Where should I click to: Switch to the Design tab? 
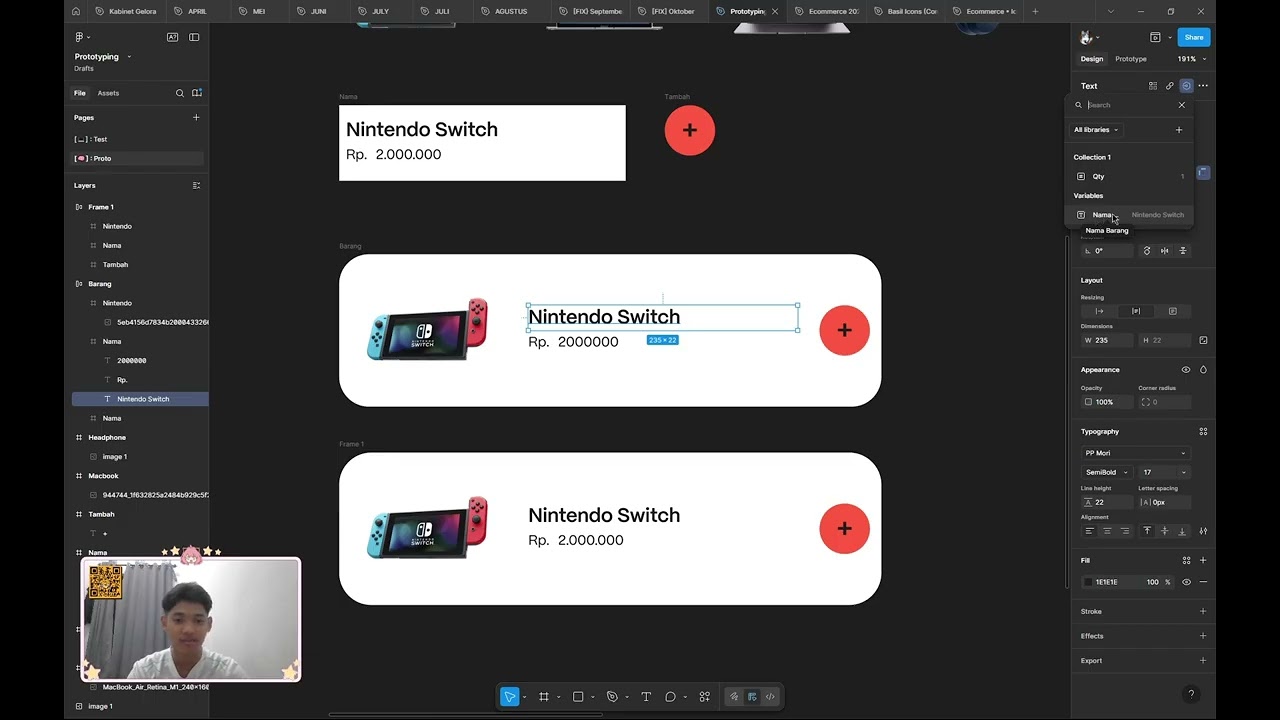click(x=1092, y=59)
